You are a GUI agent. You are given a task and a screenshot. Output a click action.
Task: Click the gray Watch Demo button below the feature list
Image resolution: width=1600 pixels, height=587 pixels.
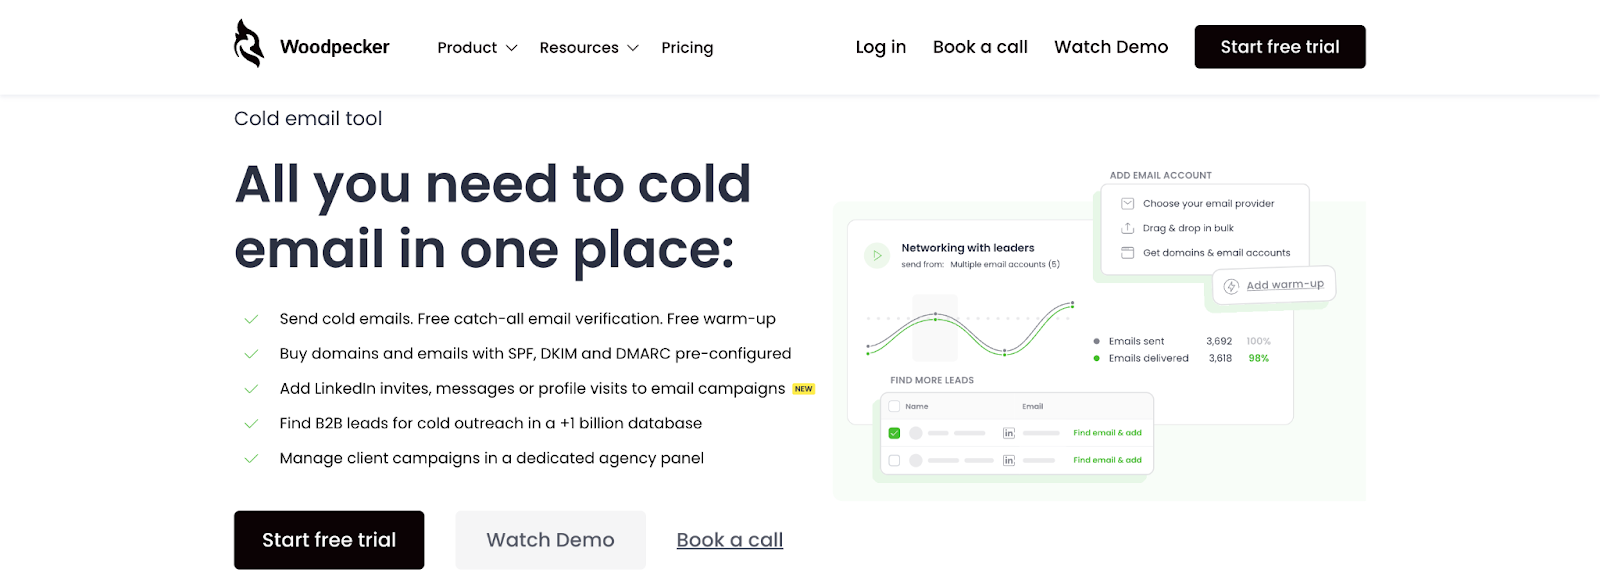tap(550, 540)
